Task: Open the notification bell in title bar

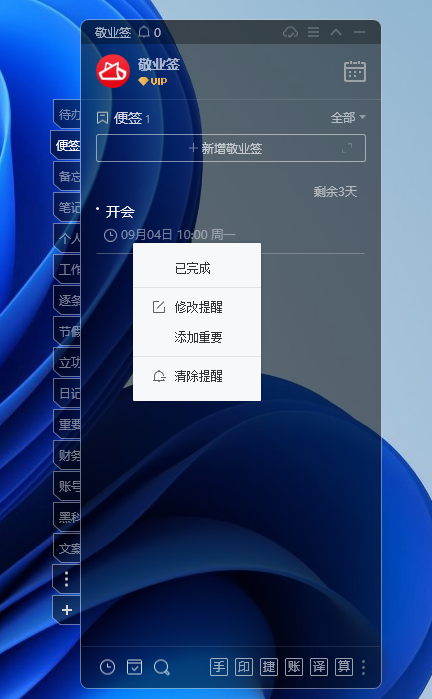Action: [144, 32]
